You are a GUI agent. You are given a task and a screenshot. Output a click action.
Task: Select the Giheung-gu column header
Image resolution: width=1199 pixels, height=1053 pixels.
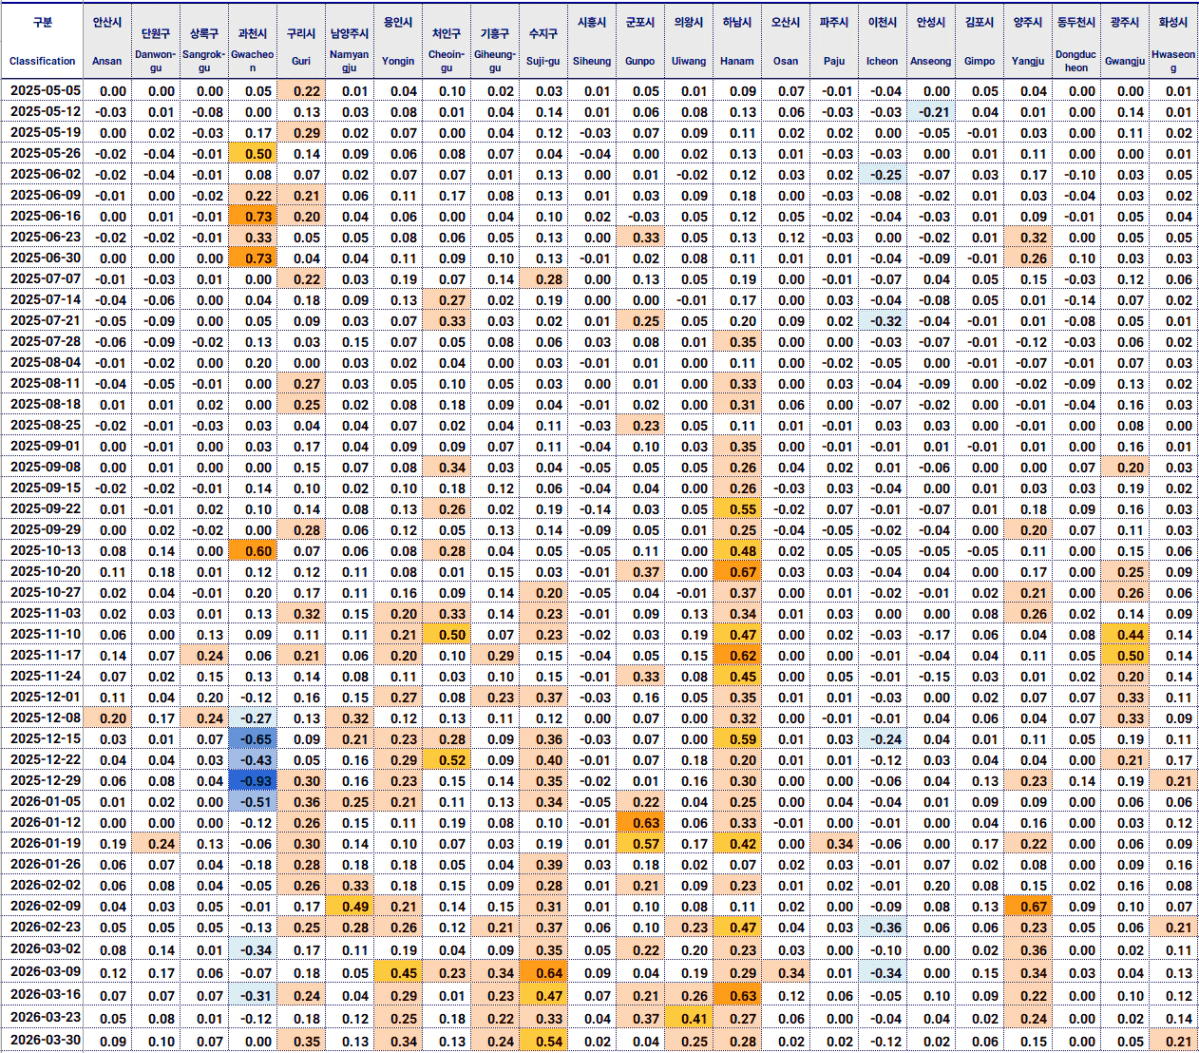coord(495,41)
